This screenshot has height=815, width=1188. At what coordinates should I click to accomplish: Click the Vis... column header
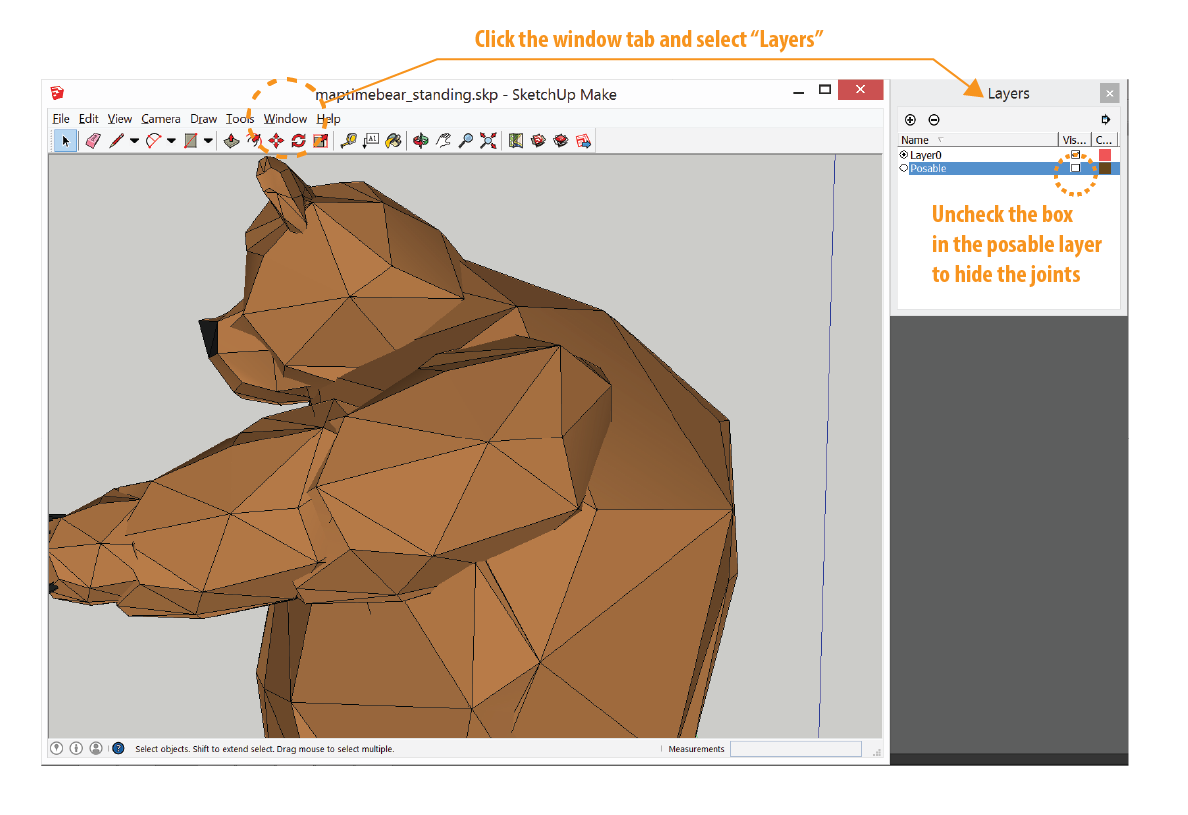click(x=1074, y=140)
